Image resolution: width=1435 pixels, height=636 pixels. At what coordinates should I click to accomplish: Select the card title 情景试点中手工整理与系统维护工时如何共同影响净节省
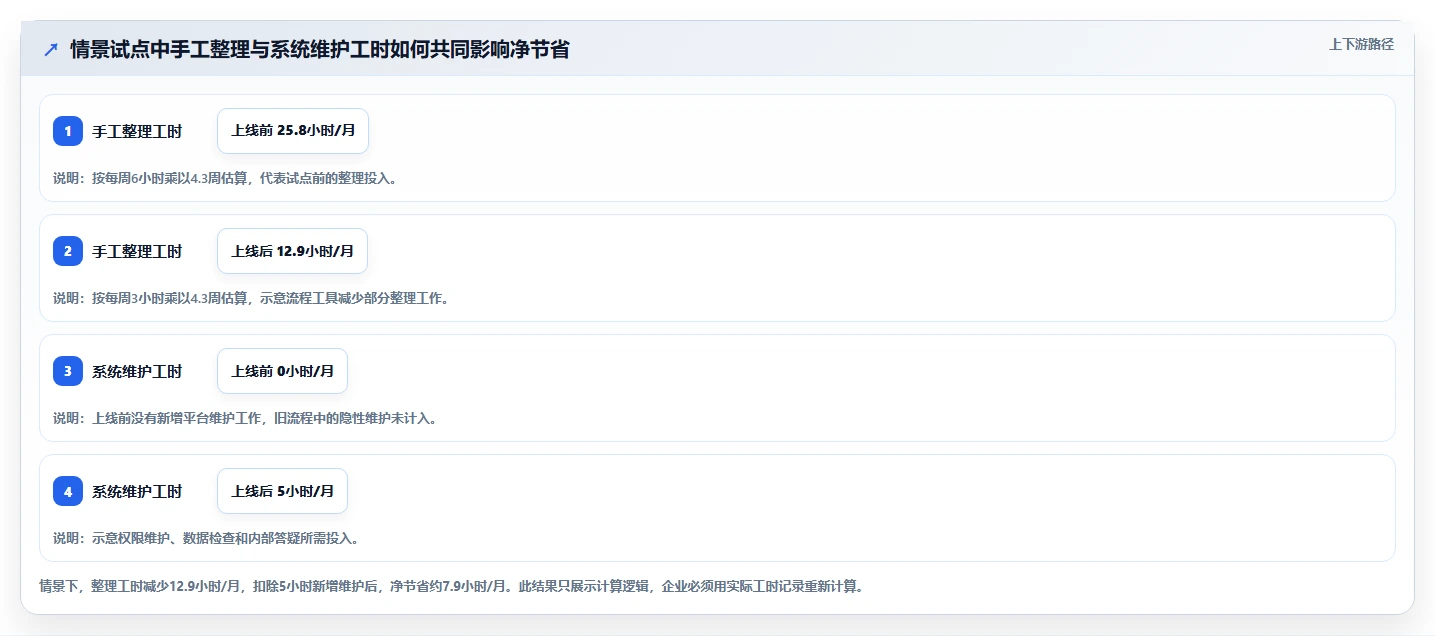pyautogui.click(x=320, y=49)
